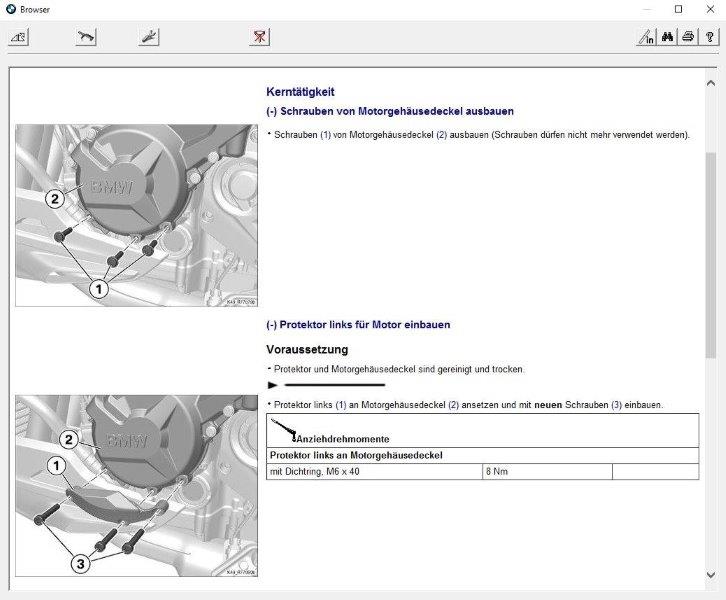Click the scrollbar up arrow
The image size is (726, 600).
tap(711, 76)
